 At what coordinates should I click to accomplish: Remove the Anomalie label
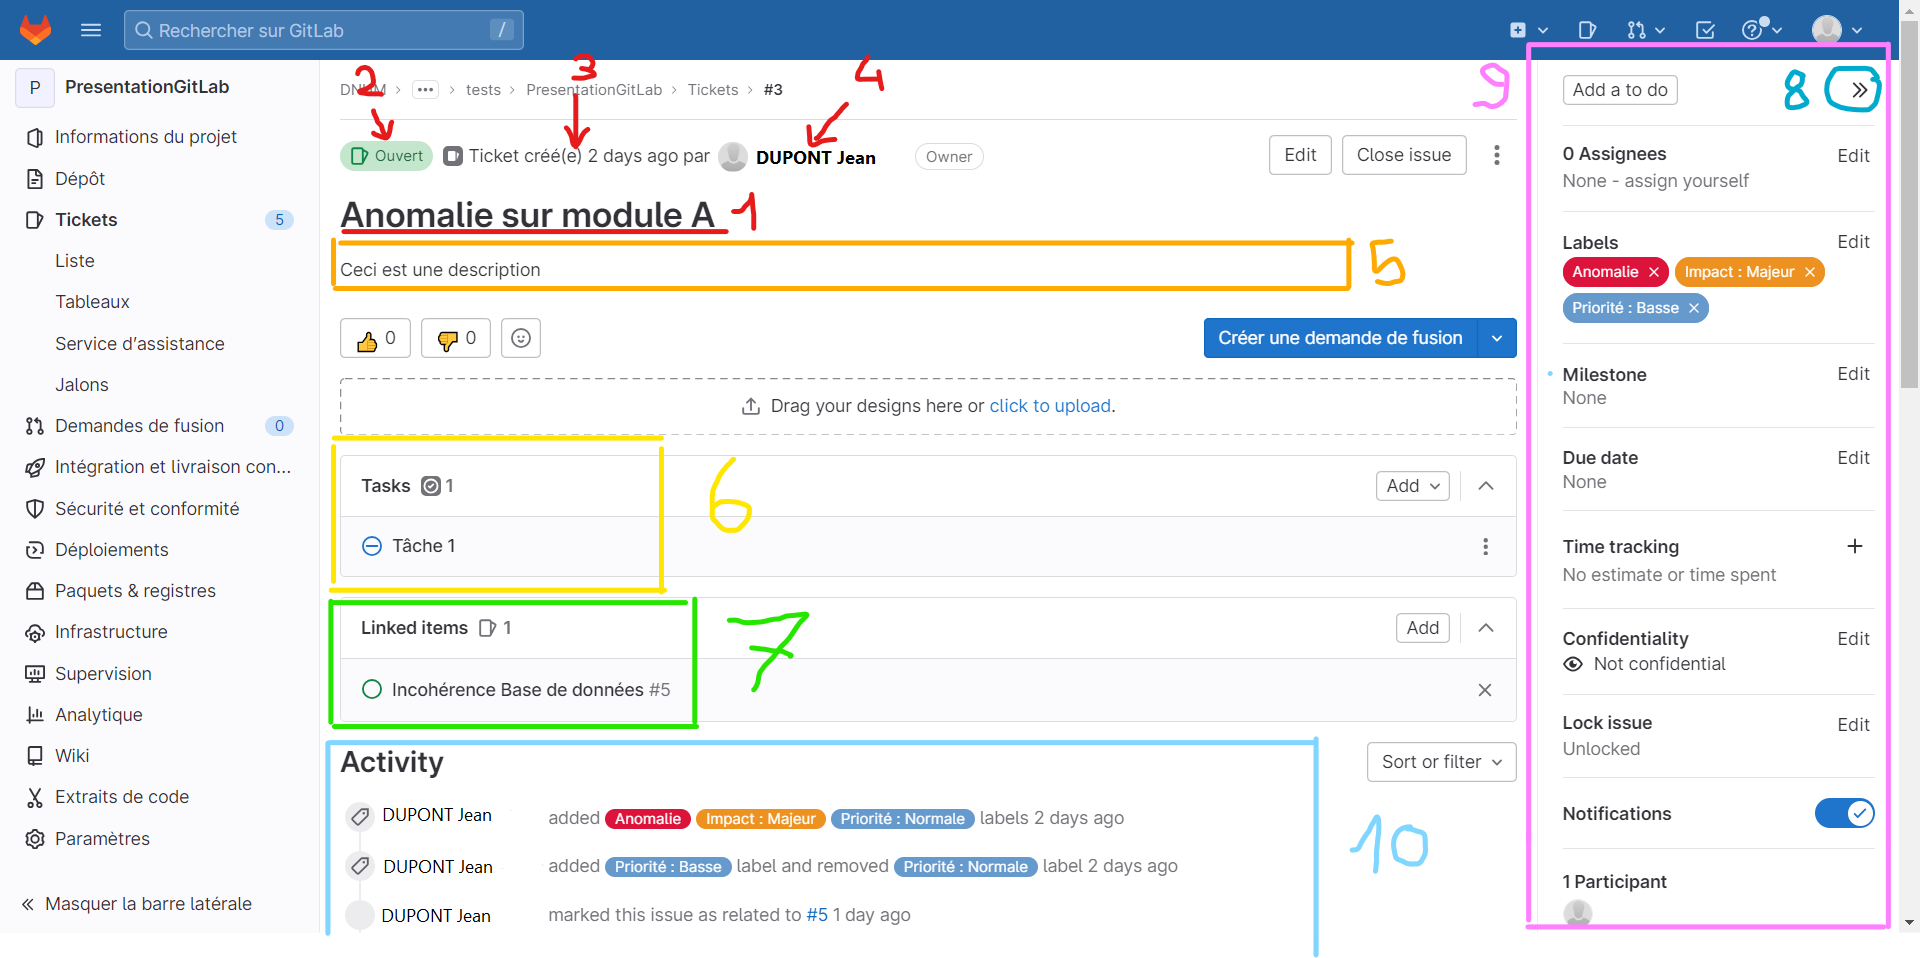click(x=1654, y=272)
